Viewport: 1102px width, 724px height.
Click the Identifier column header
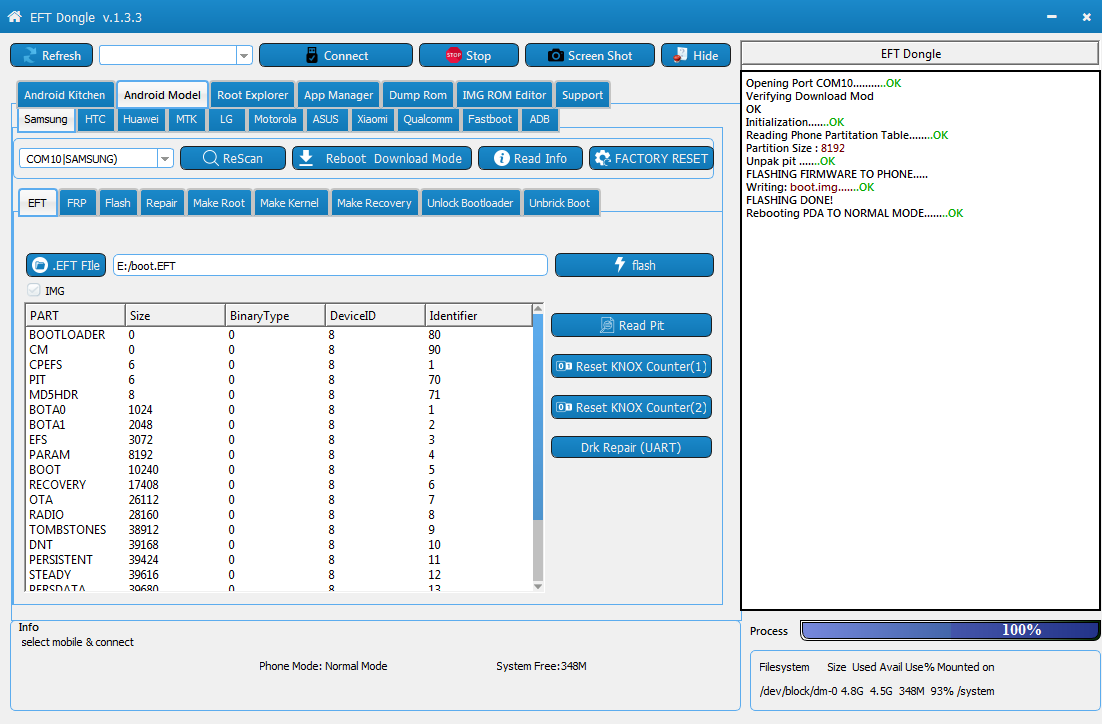pyautogui.click(x=478, y=316)
